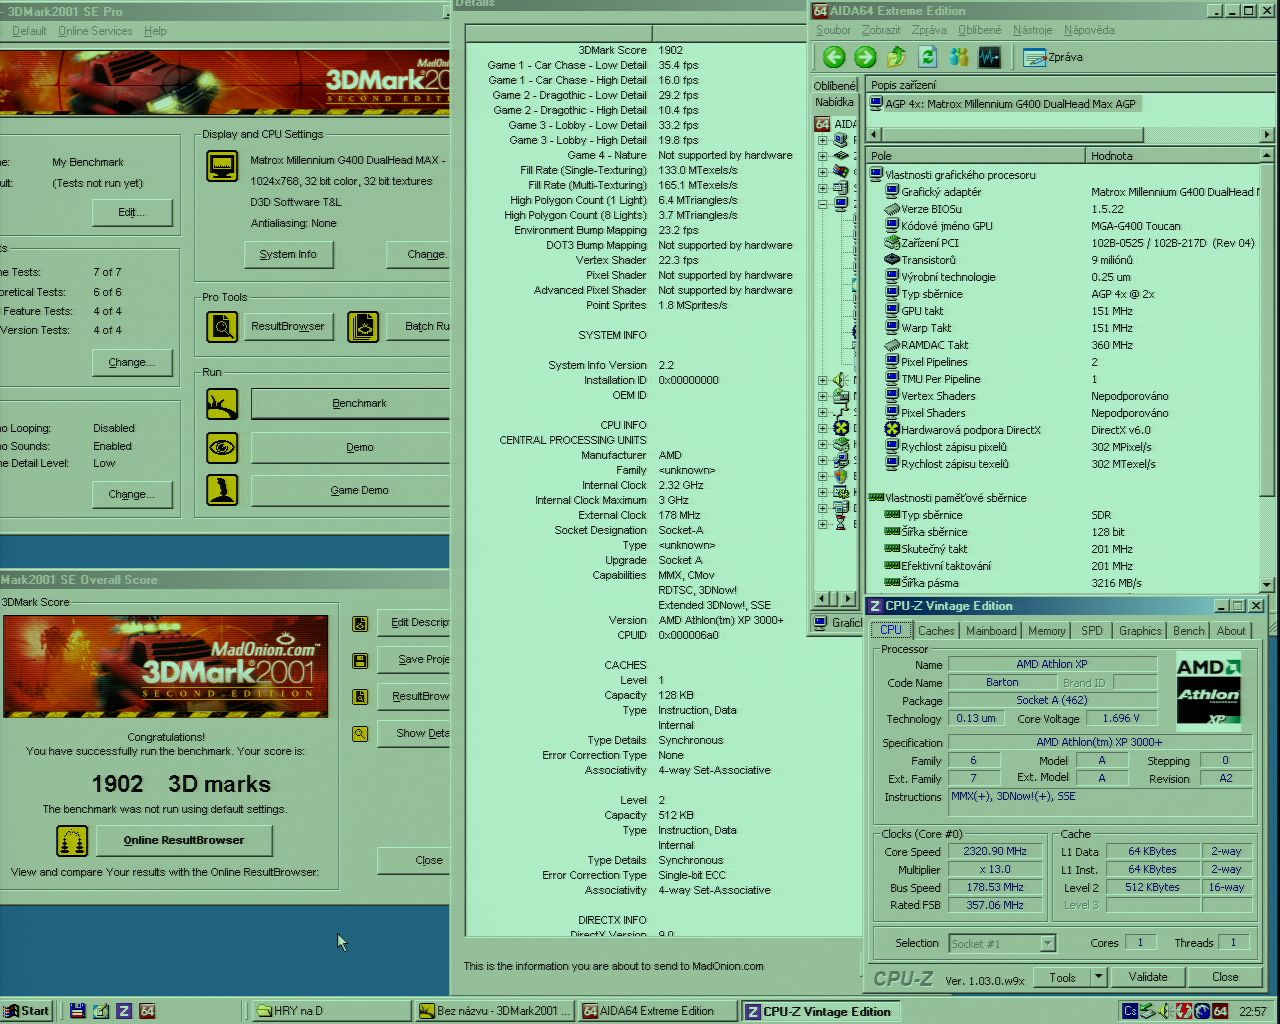This screenshot has width=1280, height=1024.
Task: Click the AIDA64 tree pane horizontal scrollbar
Action: coord(834,598)
